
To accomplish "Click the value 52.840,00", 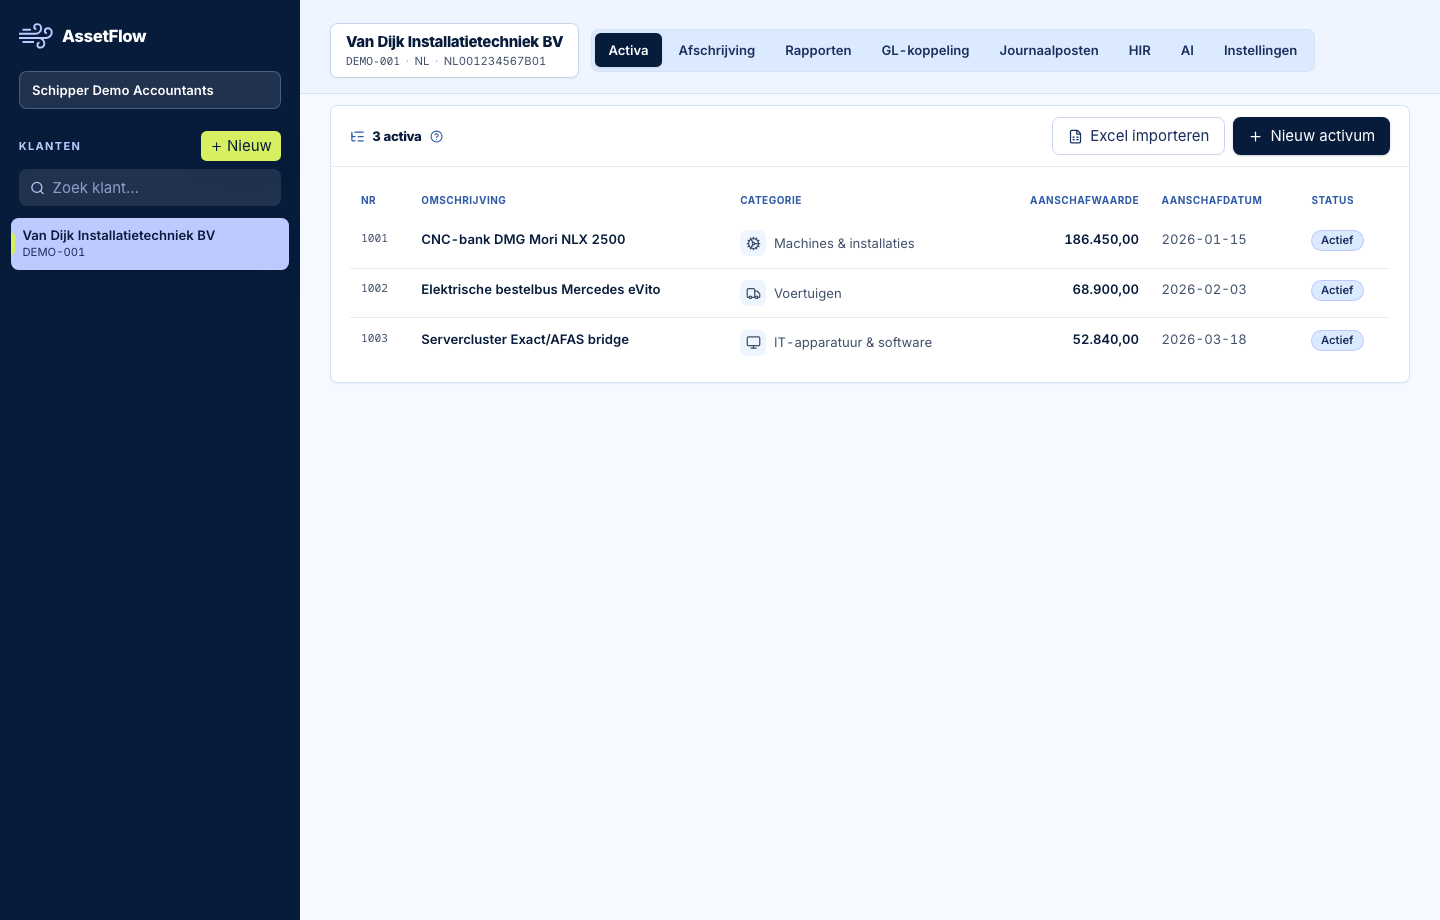I will (x=1105, y=339).
